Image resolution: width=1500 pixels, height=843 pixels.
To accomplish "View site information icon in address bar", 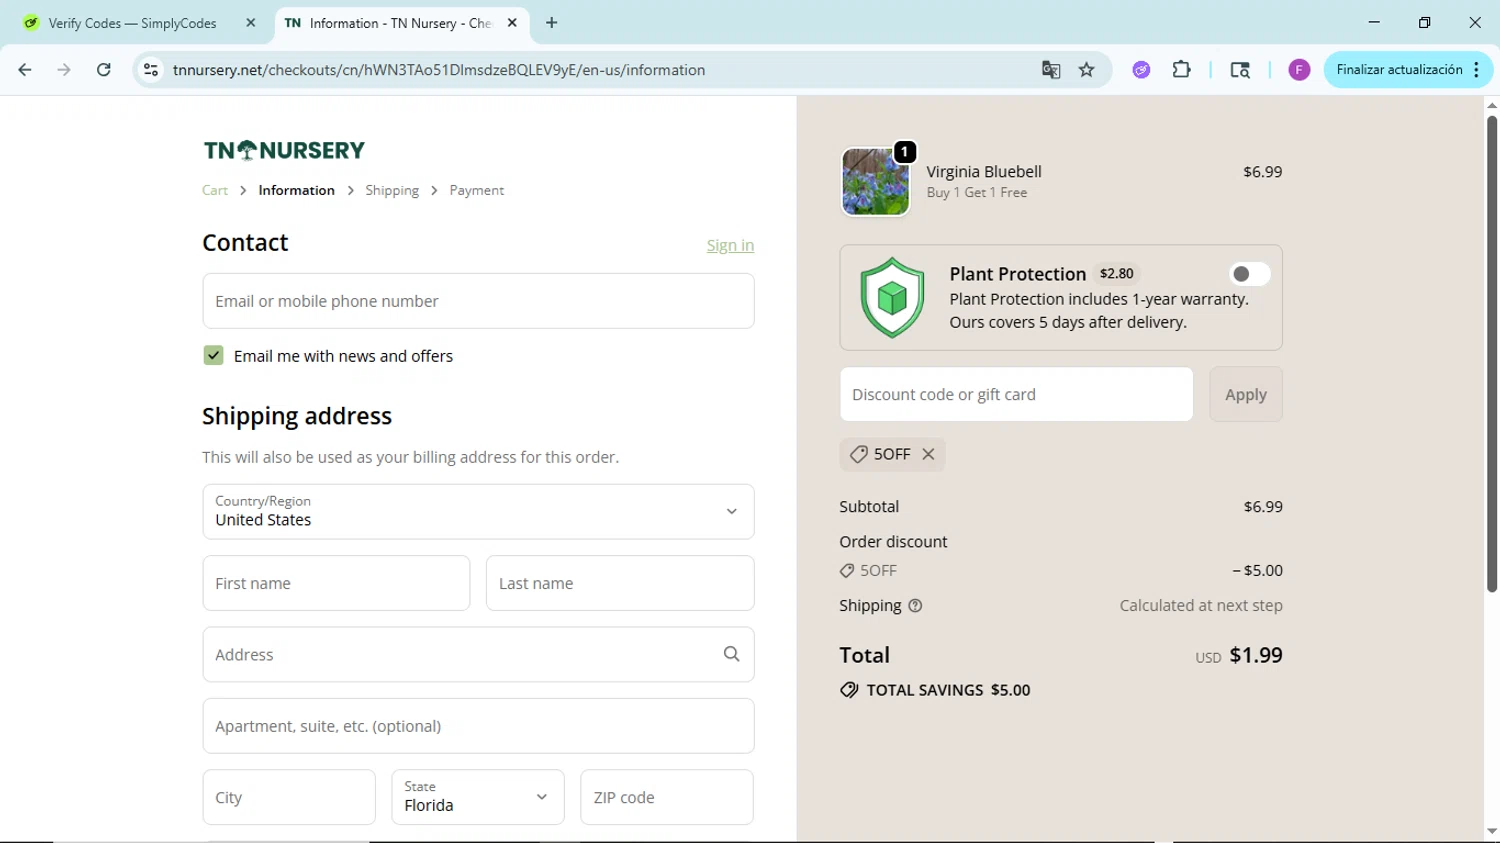I will pos(151,70).
